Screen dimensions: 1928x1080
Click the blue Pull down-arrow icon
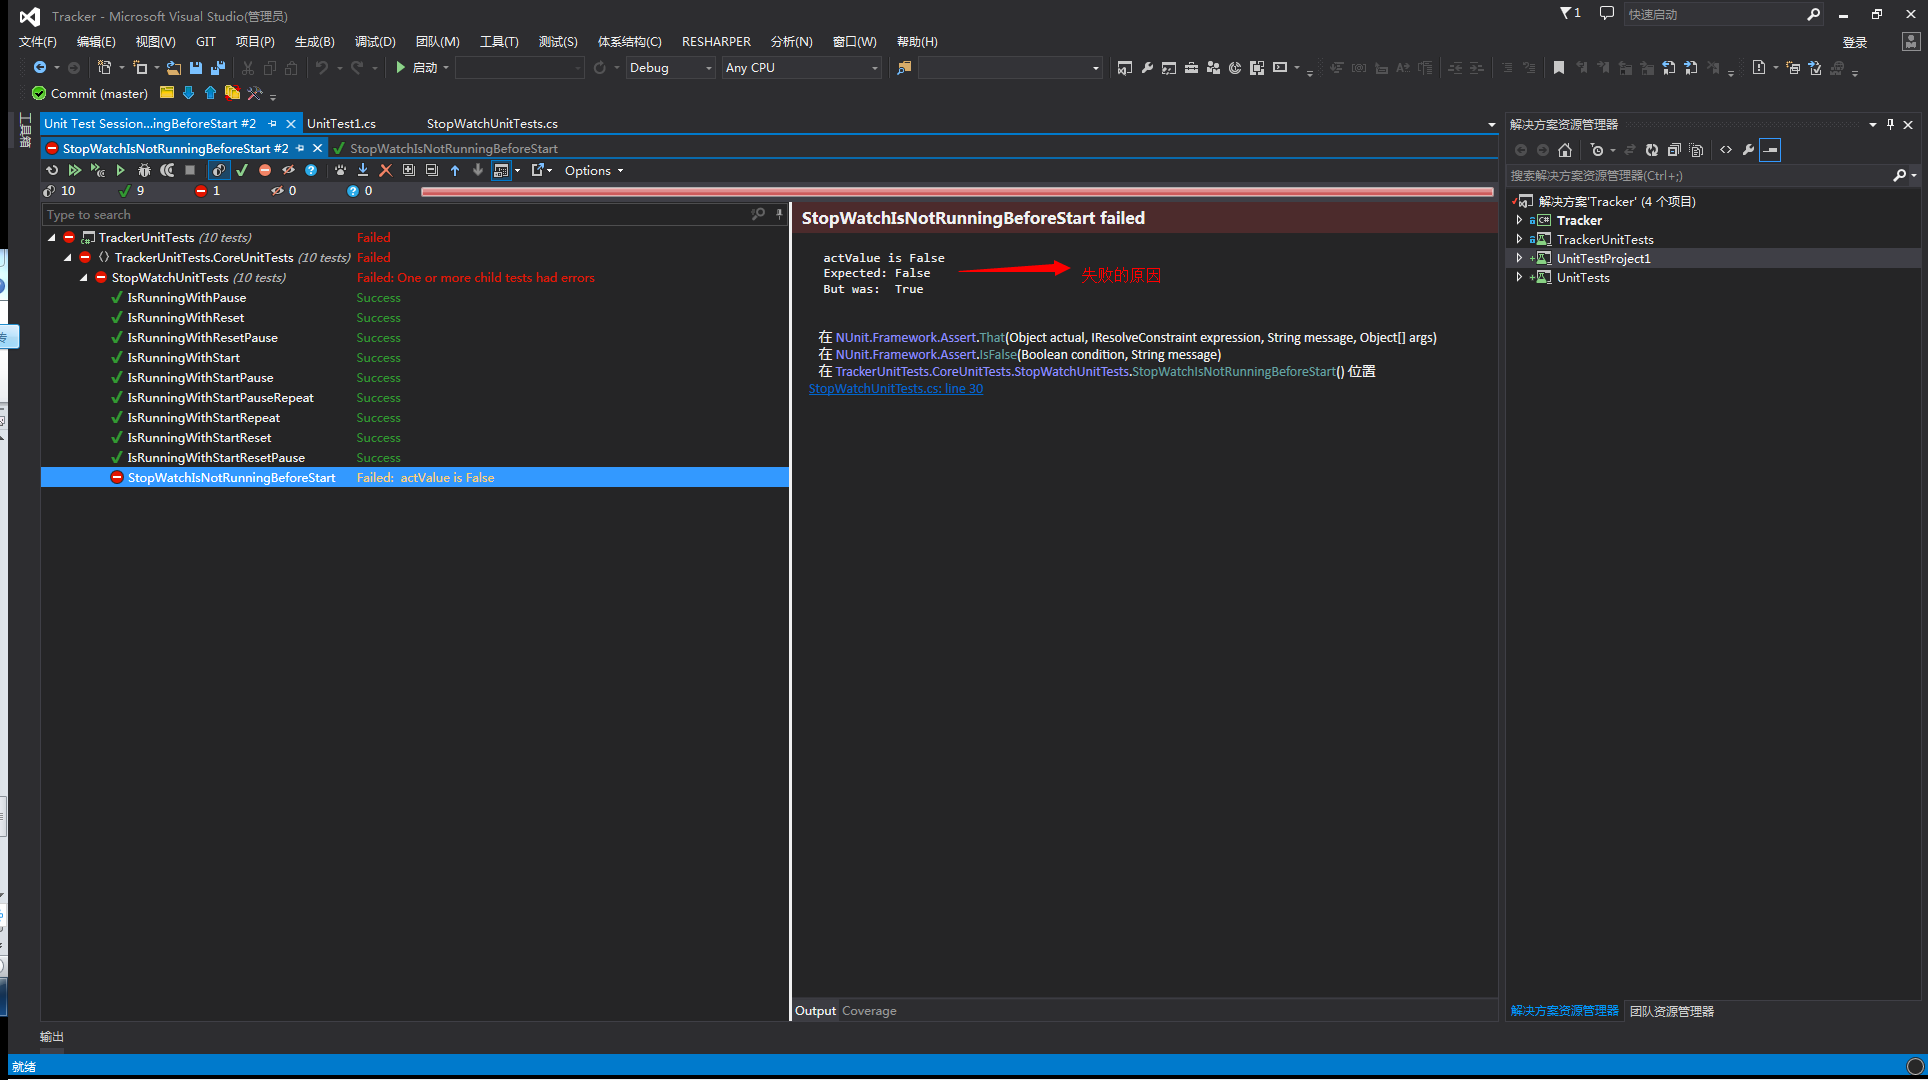point(188,93)
